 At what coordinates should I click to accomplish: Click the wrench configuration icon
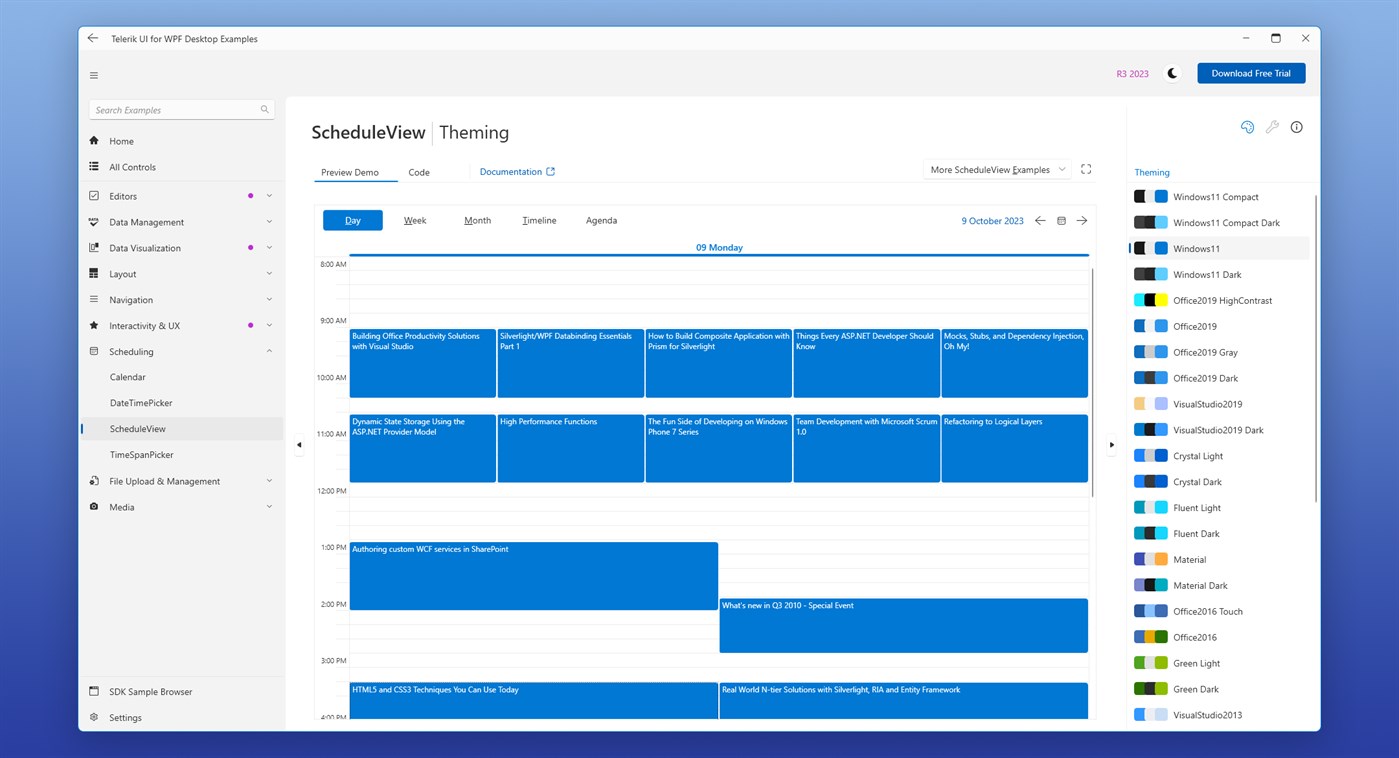point(1272,127)
